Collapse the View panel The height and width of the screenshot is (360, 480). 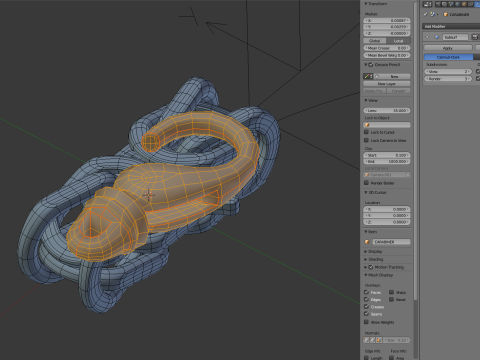[x=366, y=100]
